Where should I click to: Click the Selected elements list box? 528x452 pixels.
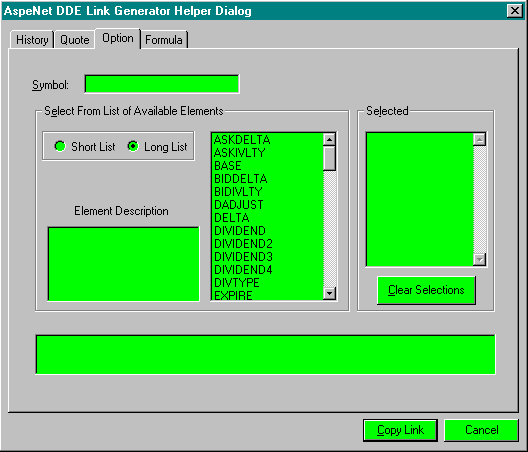[420, 199]
